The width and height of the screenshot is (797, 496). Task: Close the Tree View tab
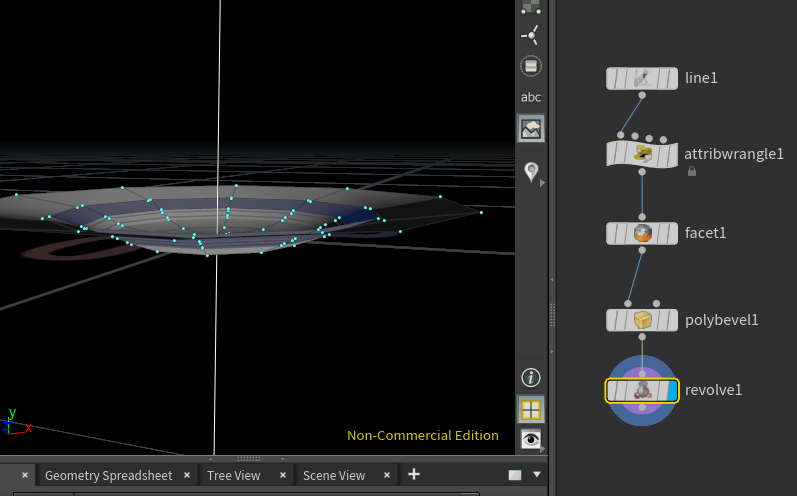click(x=283, y=475)
